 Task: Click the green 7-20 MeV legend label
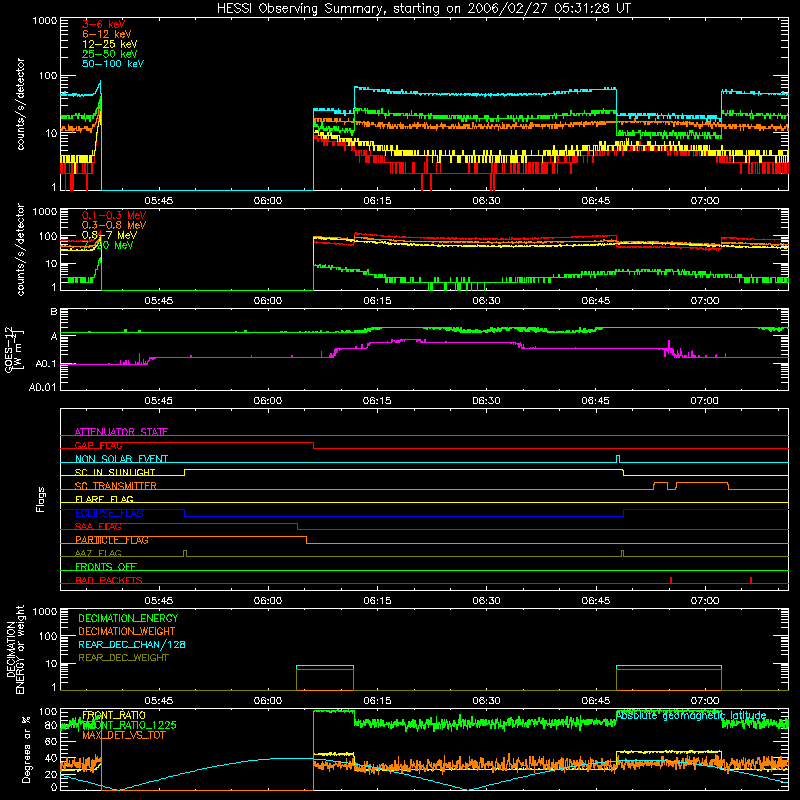[108, 245]
